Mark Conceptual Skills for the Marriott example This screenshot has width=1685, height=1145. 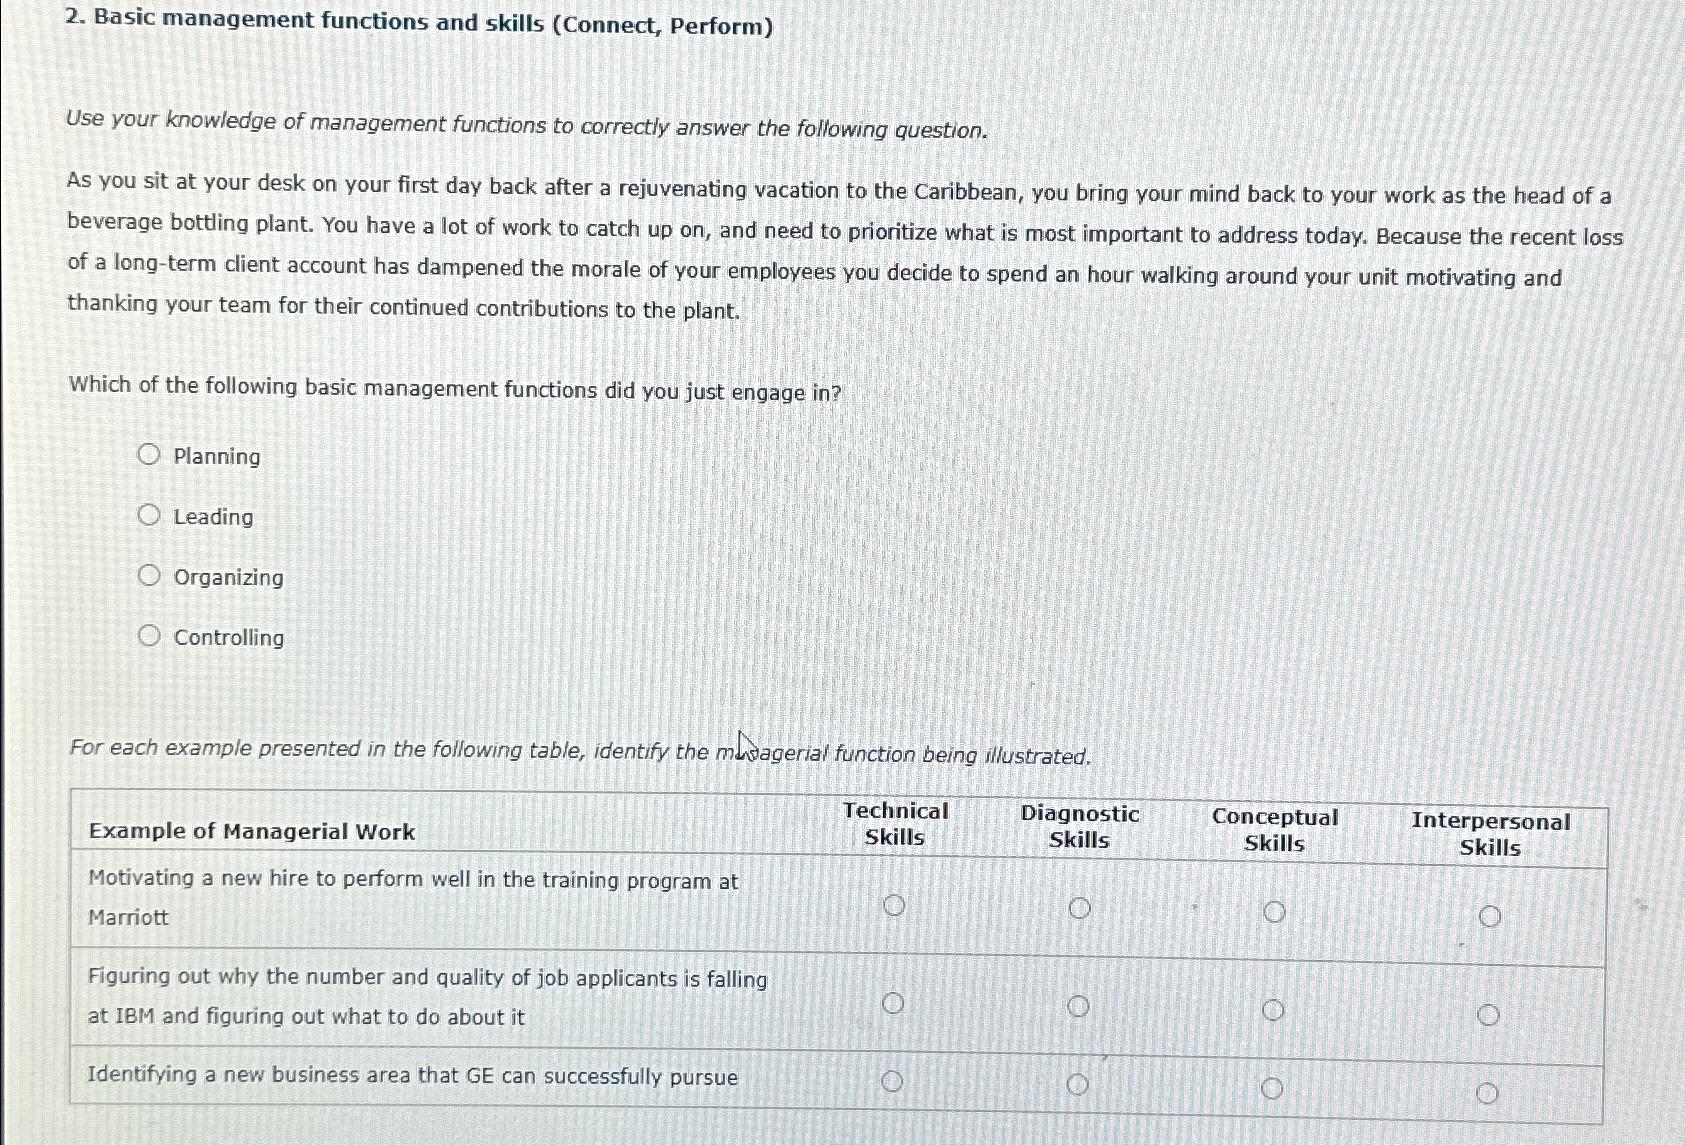coord(1275,911)
